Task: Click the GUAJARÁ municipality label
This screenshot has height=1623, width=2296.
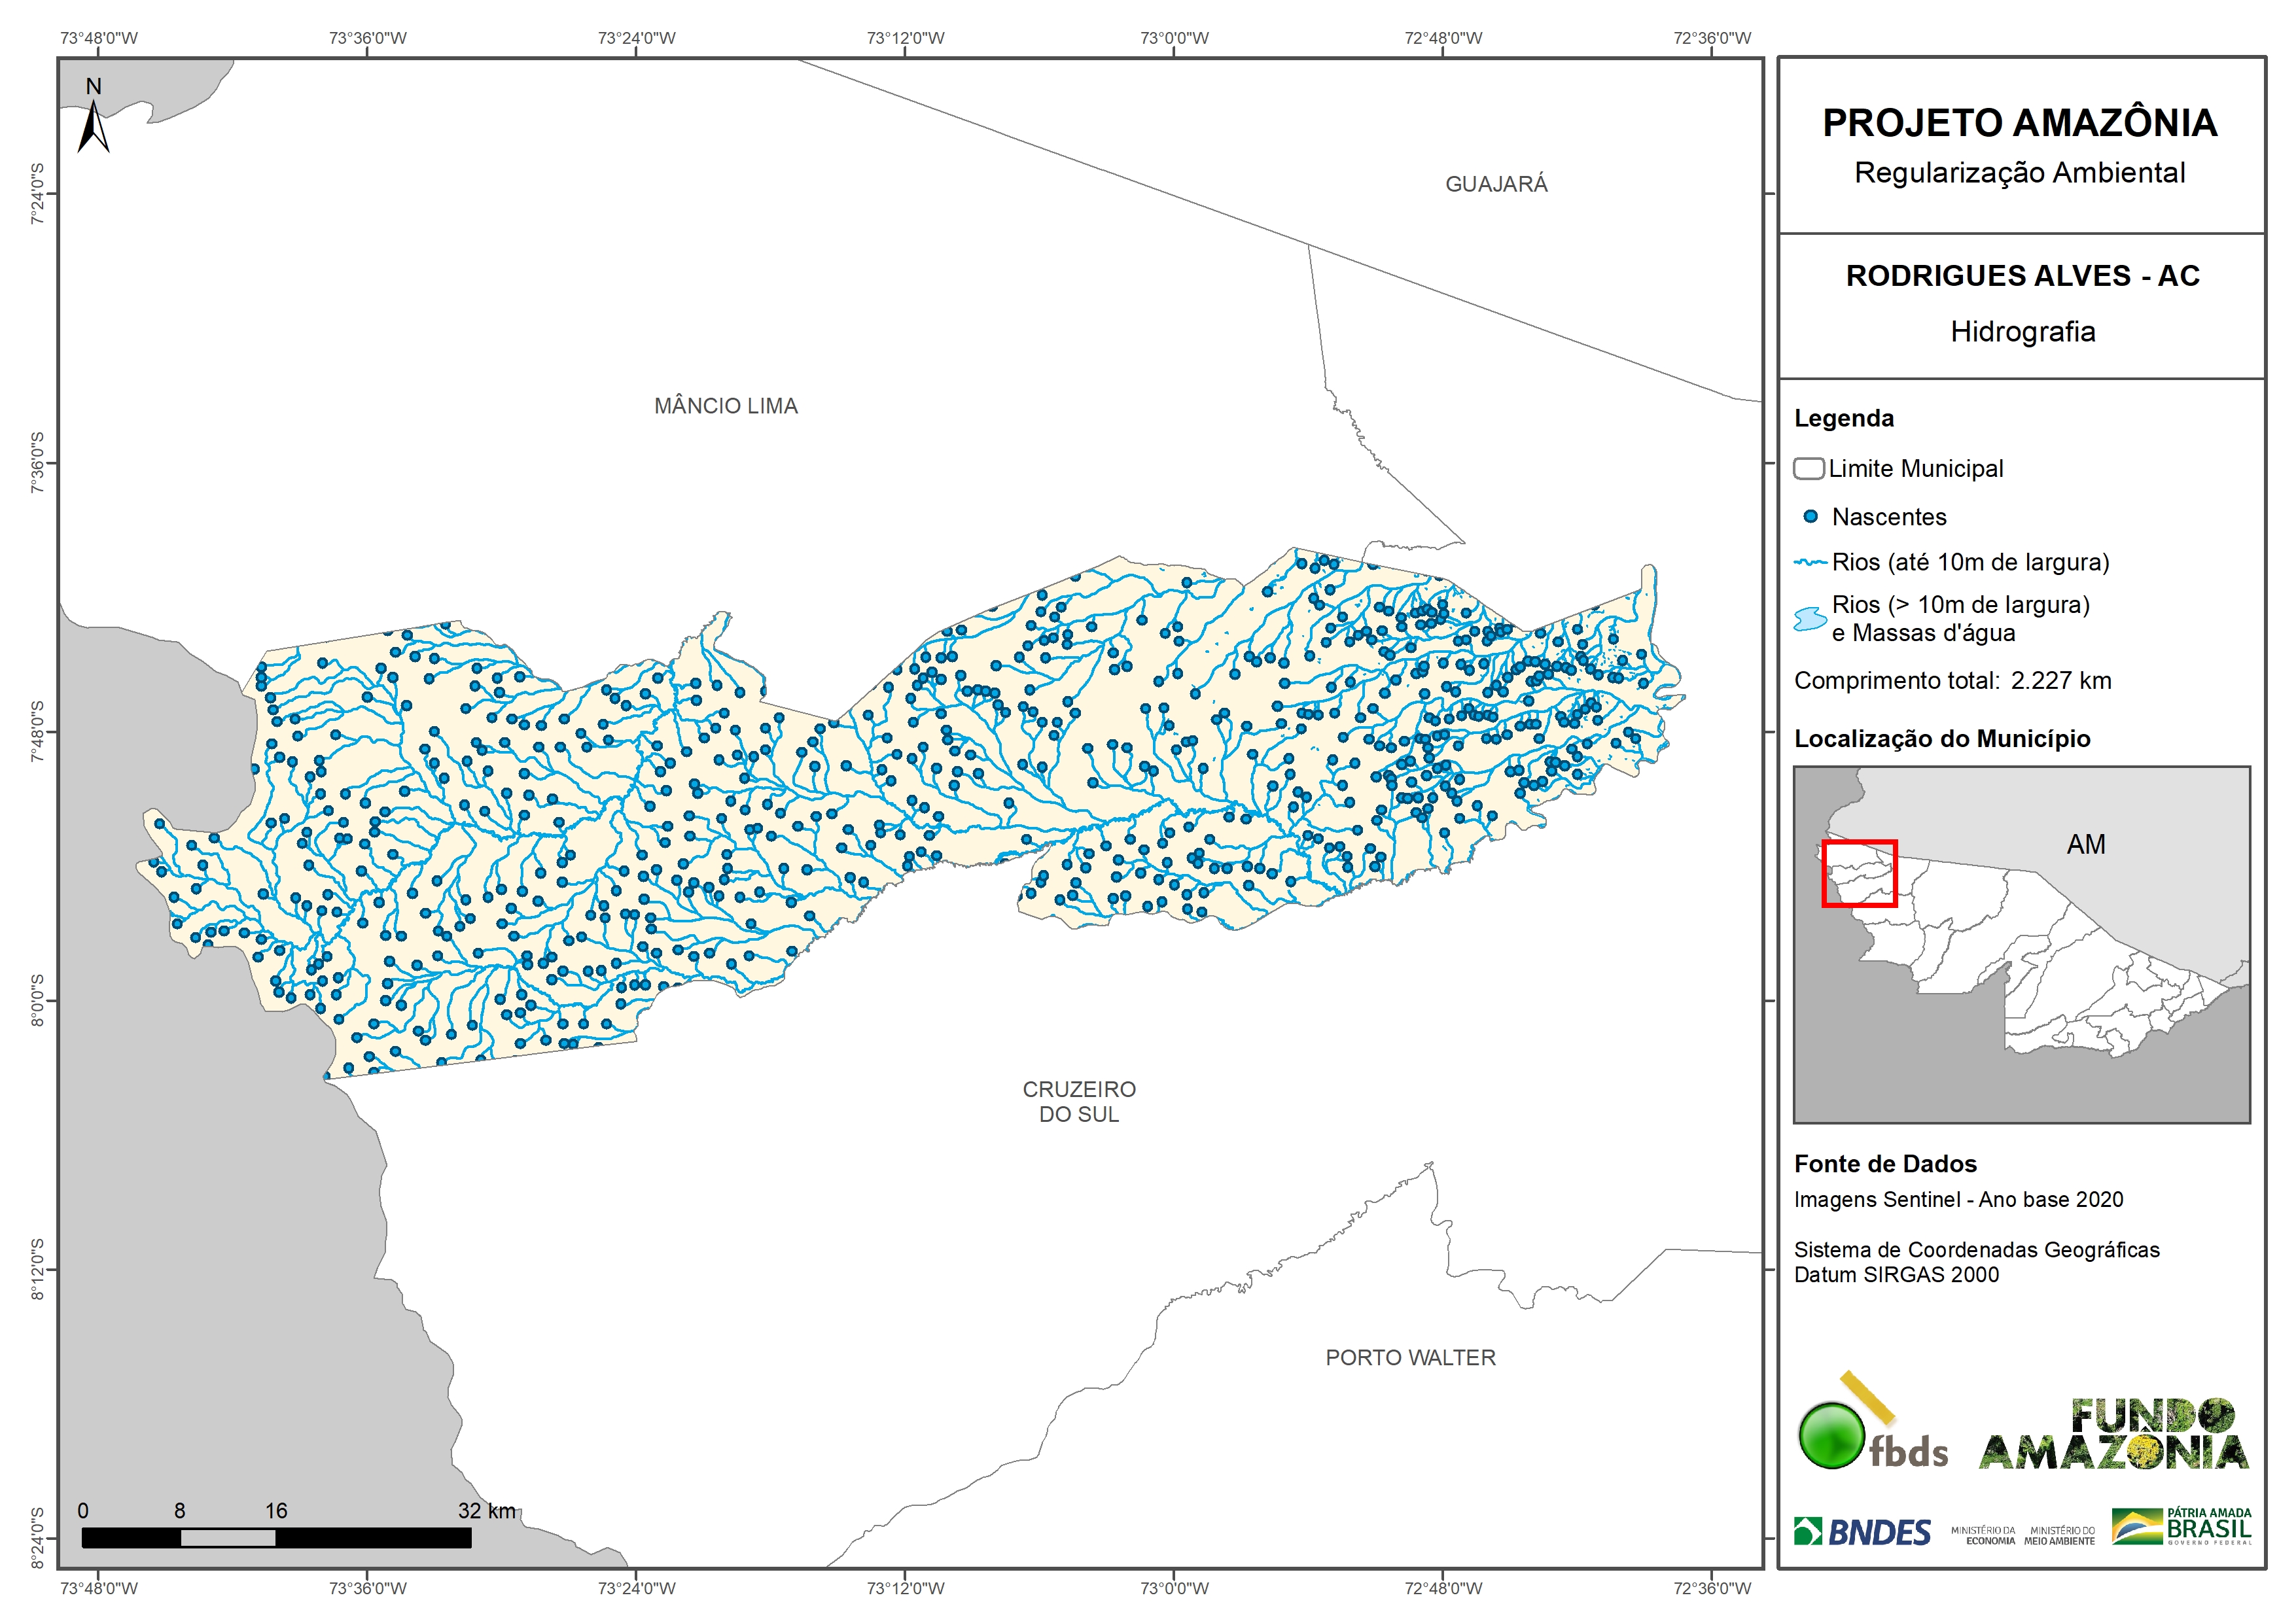Action: pos(1496,184)
